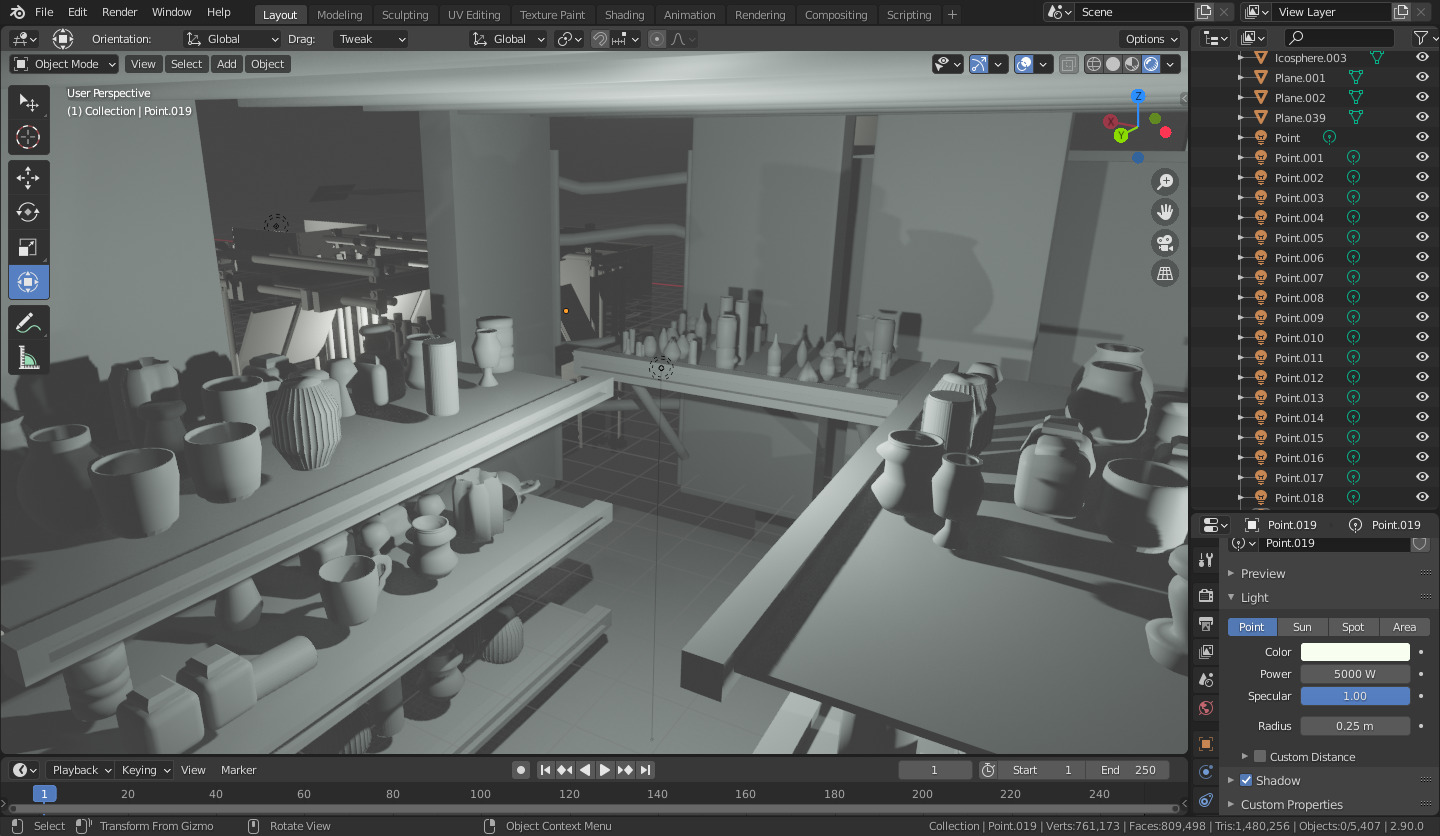This screenshot has width=1440, height=836.
Task: Open the Keying dropdown in the timeline
Action: coord(145,770)
